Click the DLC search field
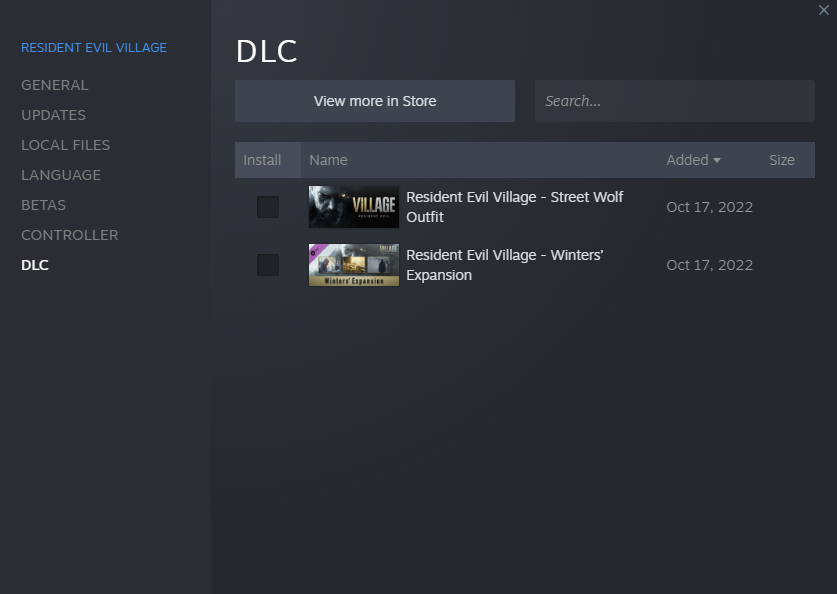 (x=674, y=101)
